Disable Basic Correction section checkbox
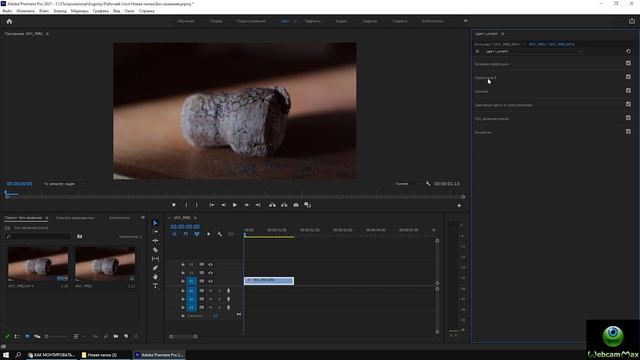Screen dimensions: 640x360 point(628,63)
